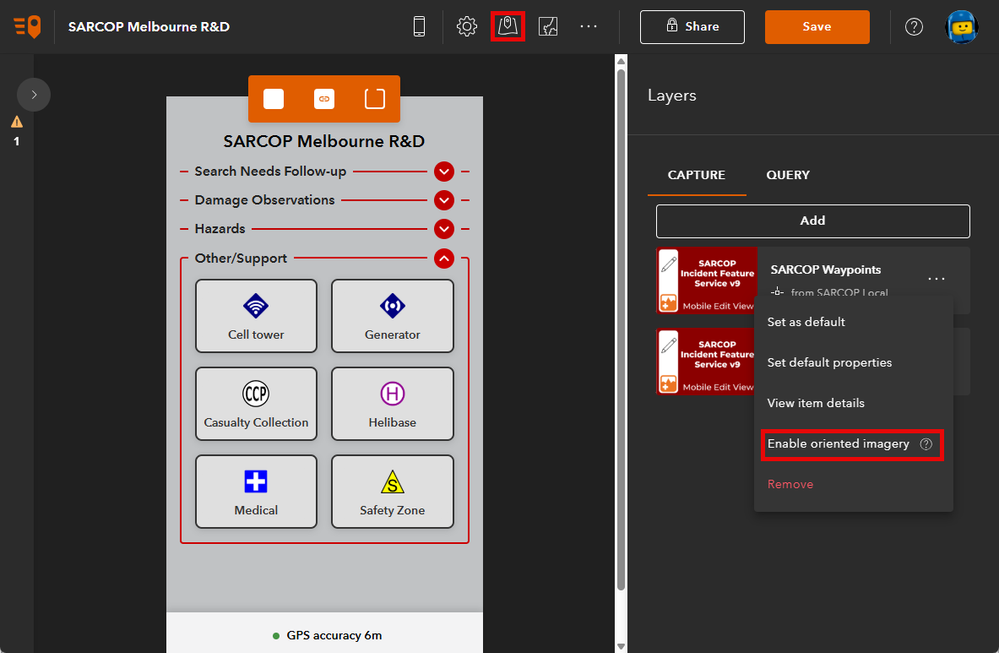
Task: Click the Layers panel heading
Action: 672,96
